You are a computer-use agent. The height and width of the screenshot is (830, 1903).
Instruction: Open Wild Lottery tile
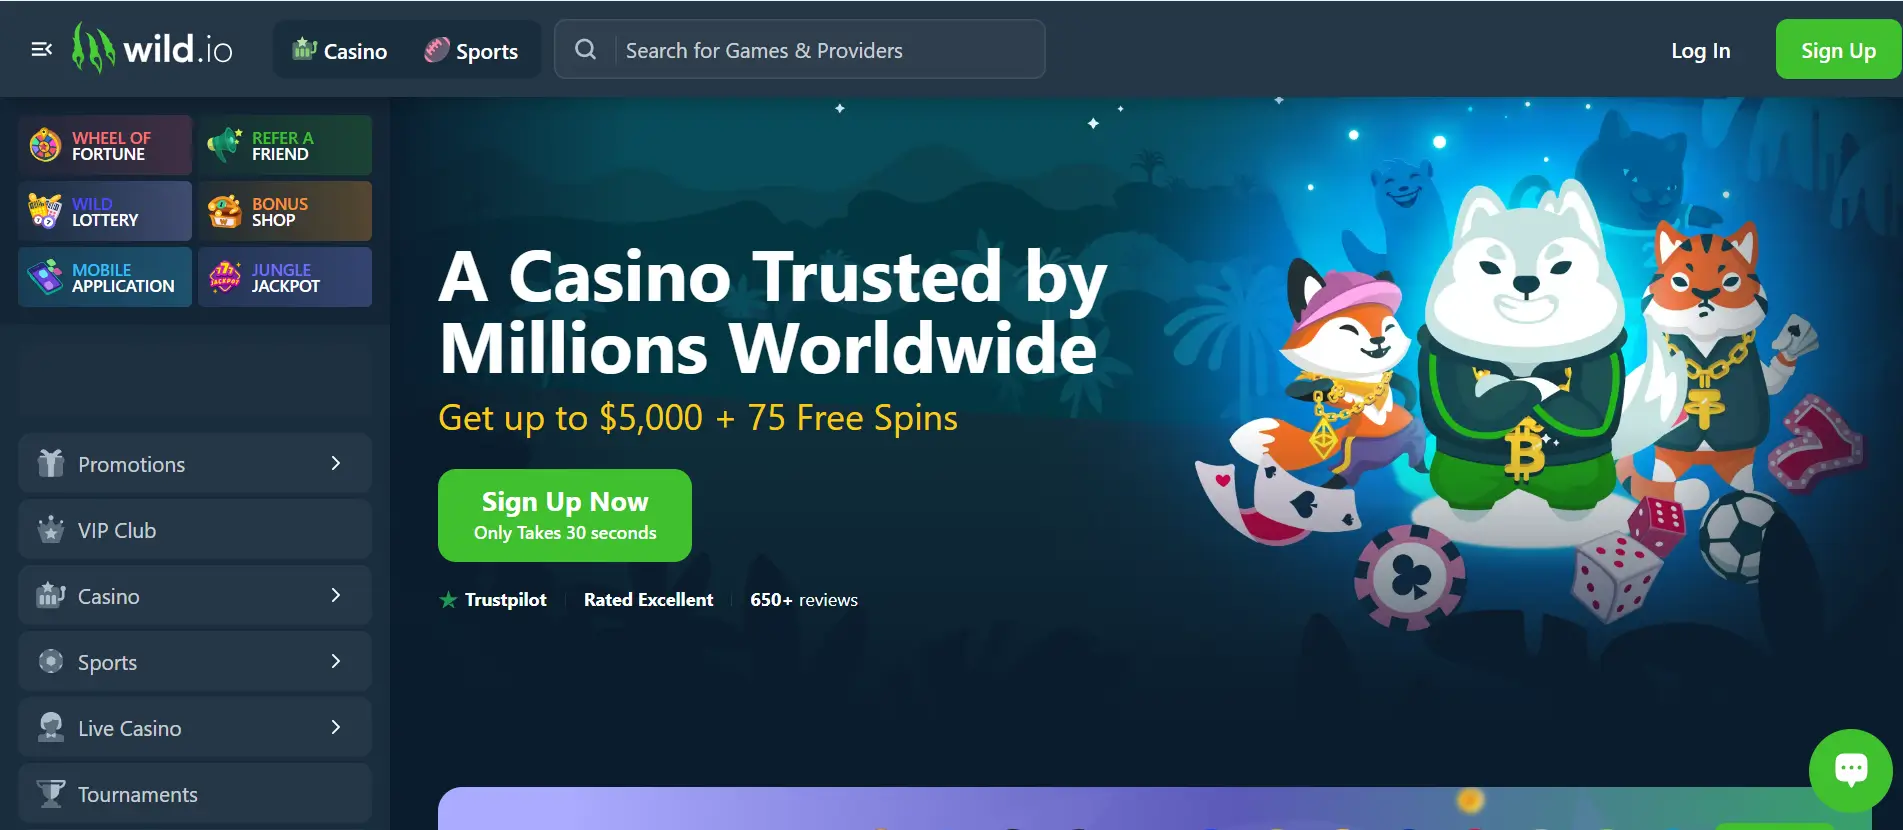tap(105, 211)
